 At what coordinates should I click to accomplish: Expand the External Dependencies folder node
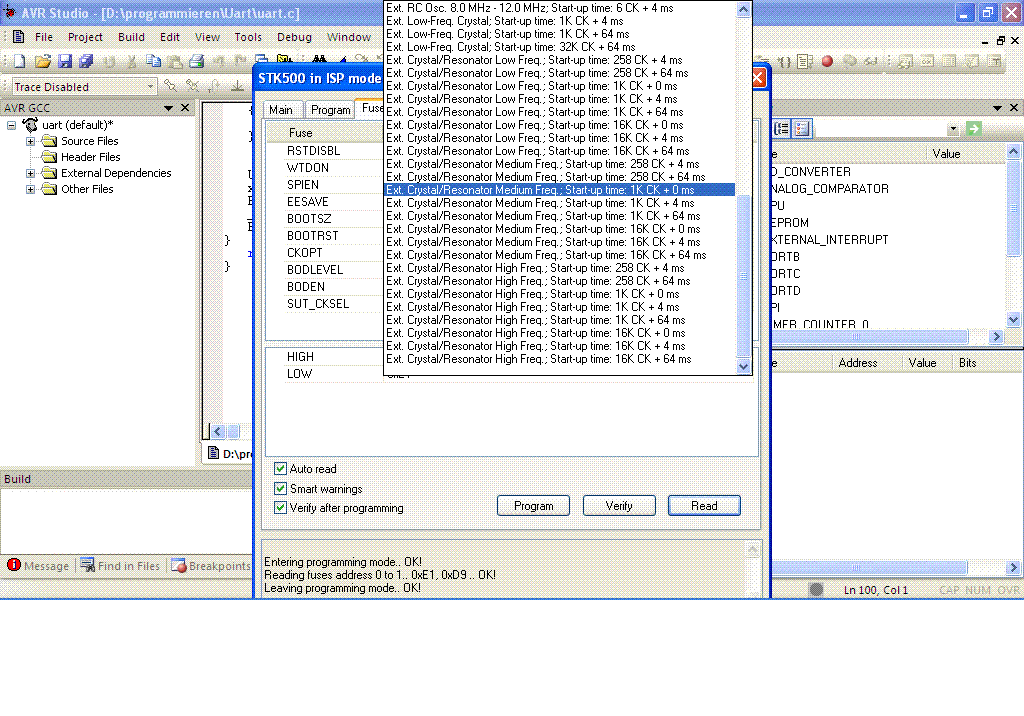[x=30, y=173]
